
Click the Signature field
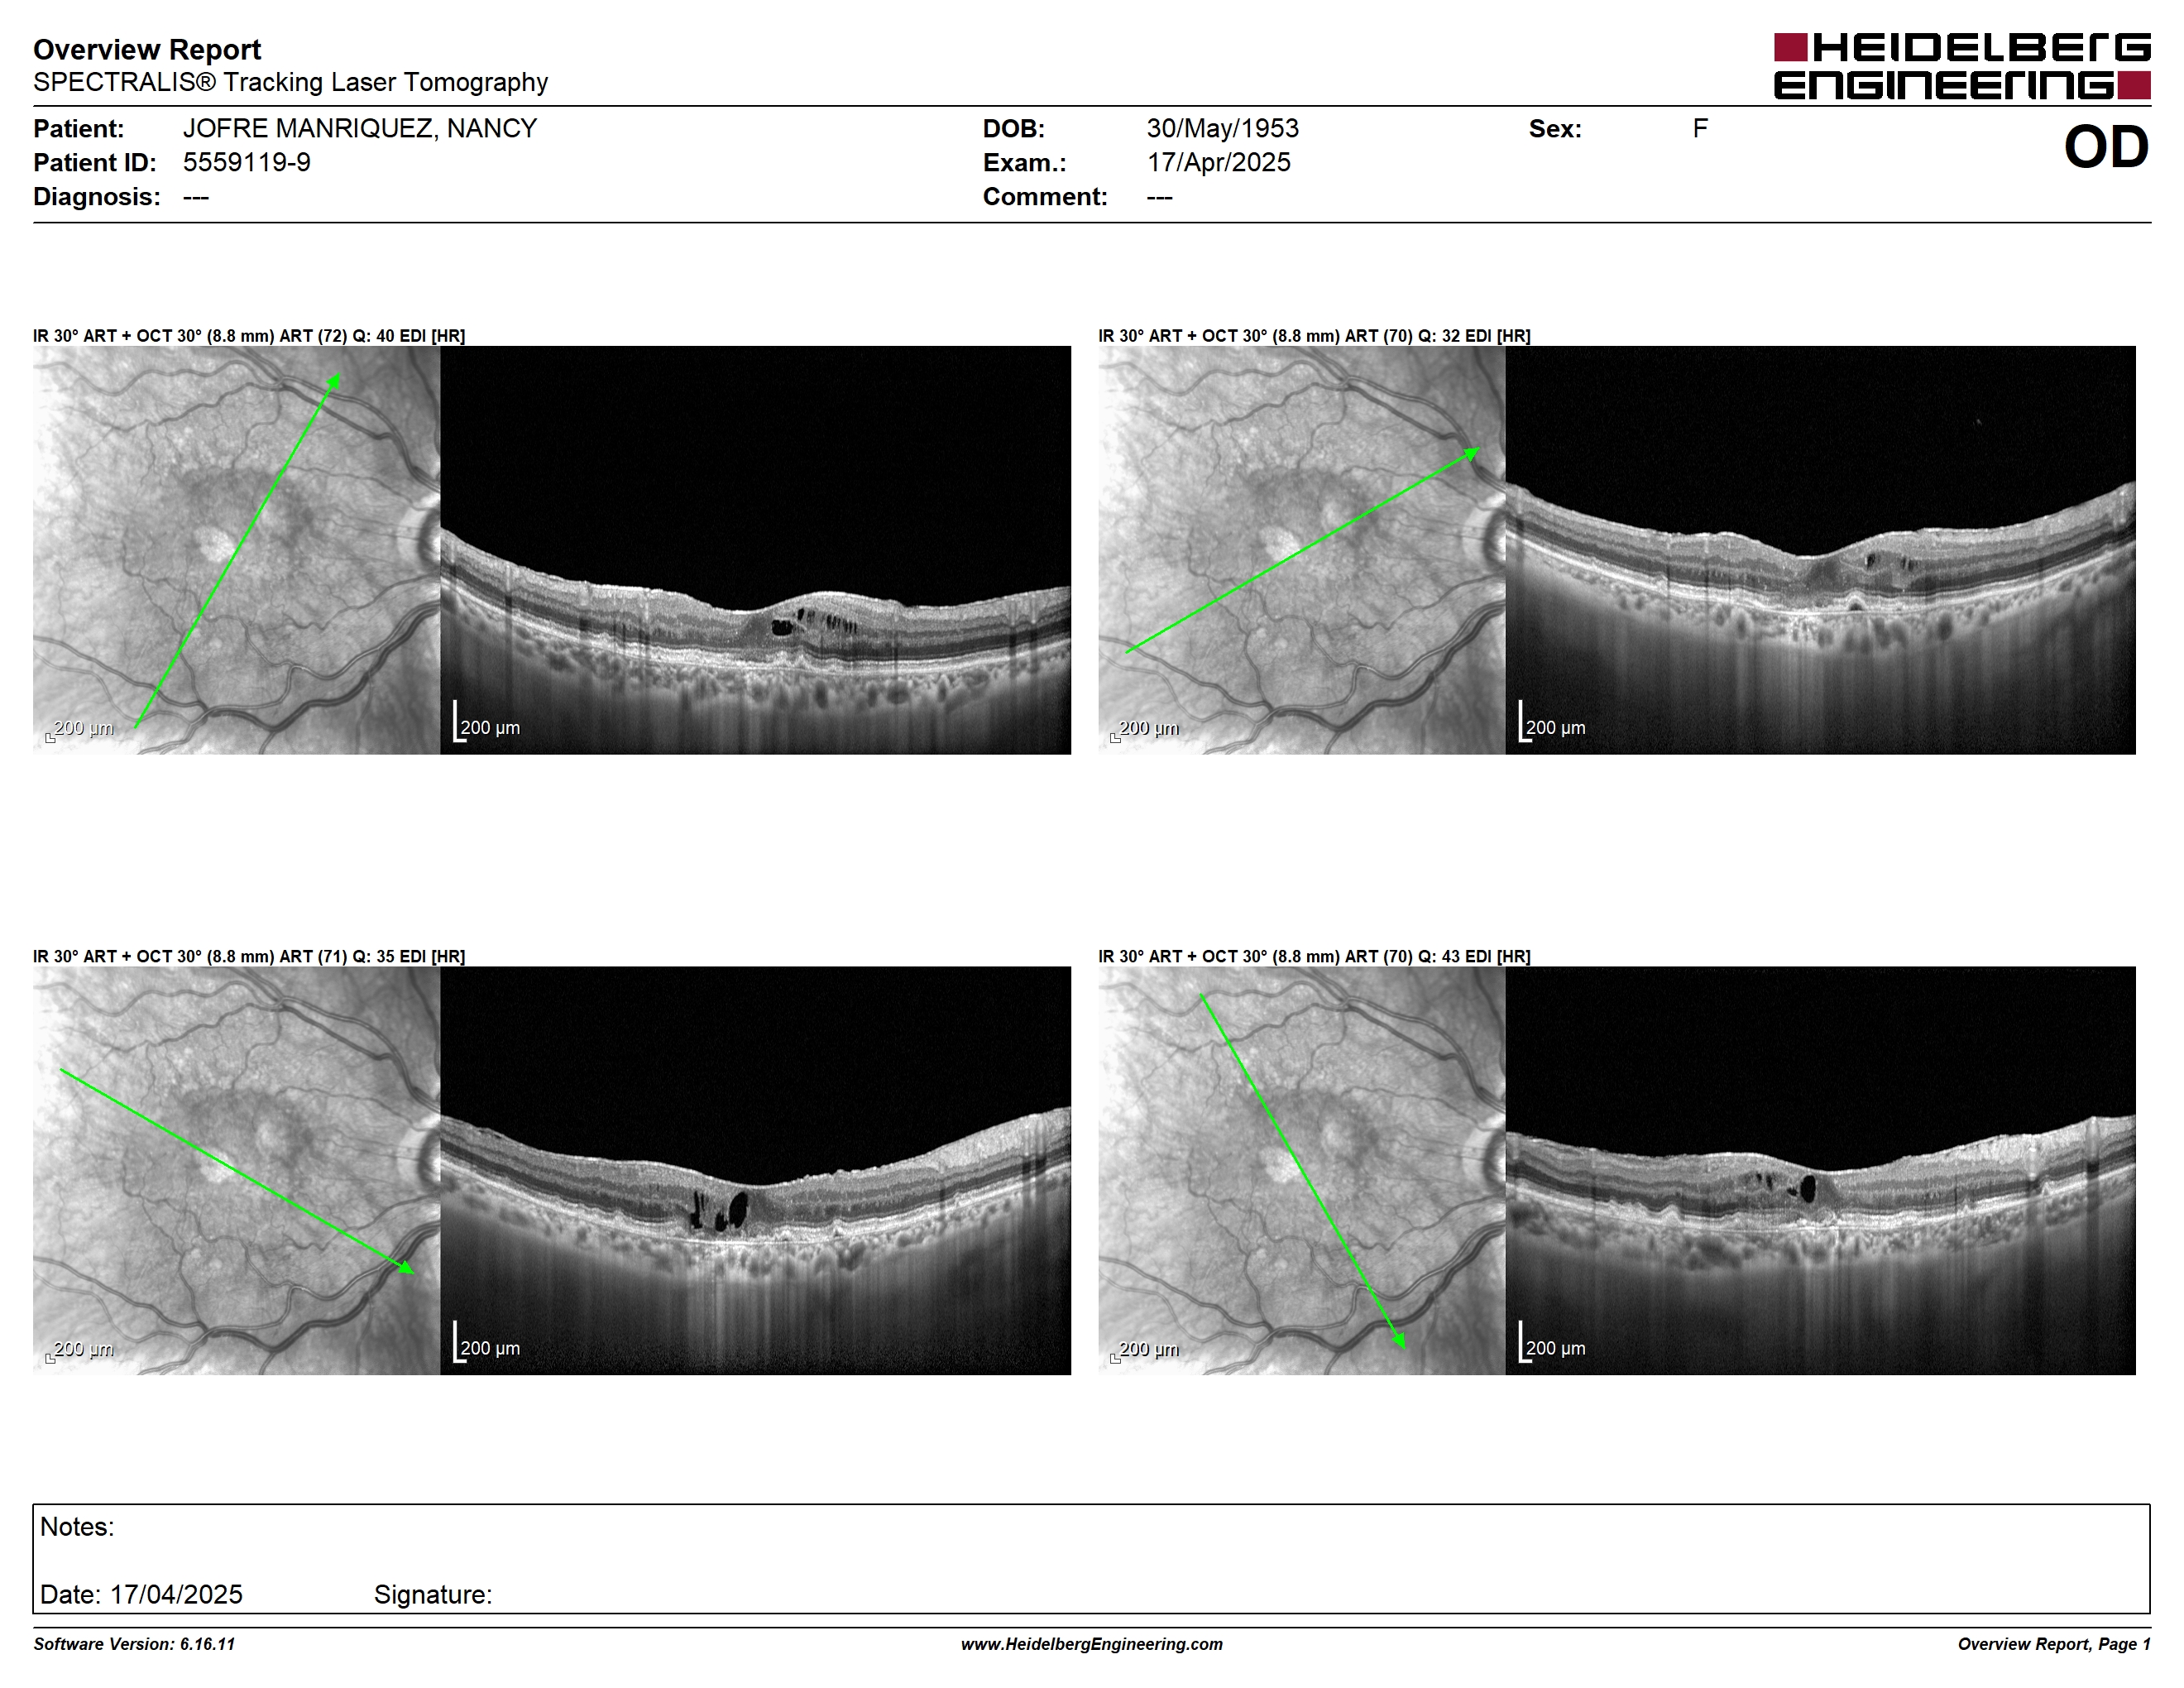tap(433, 1594)
